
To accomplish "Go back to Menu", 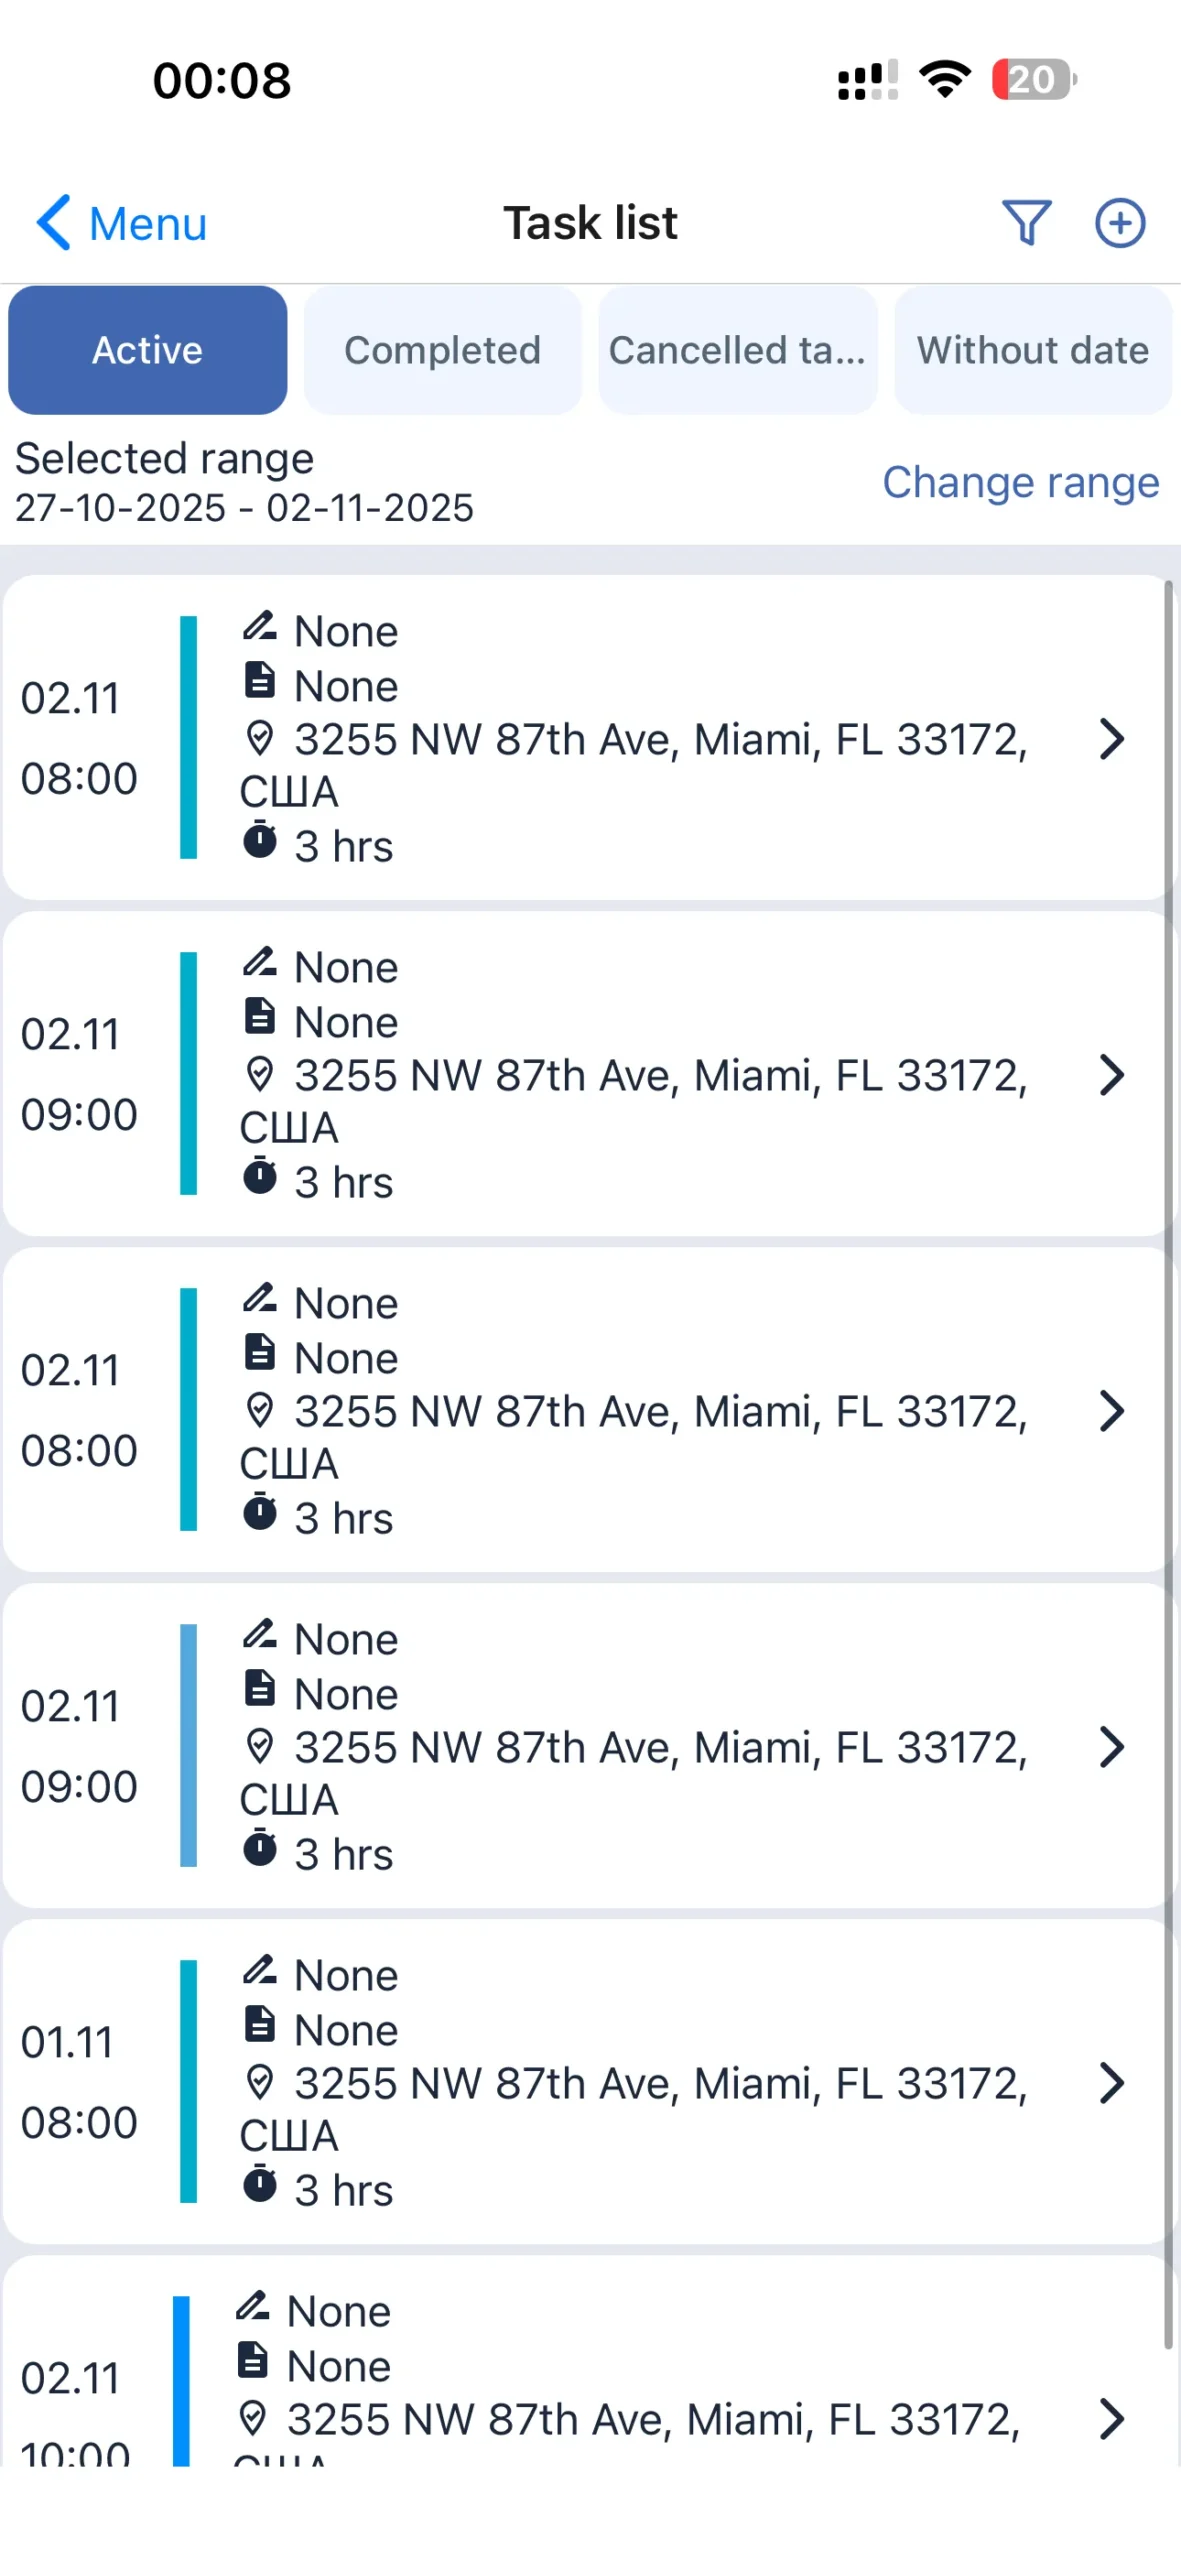I will point(147,223).
